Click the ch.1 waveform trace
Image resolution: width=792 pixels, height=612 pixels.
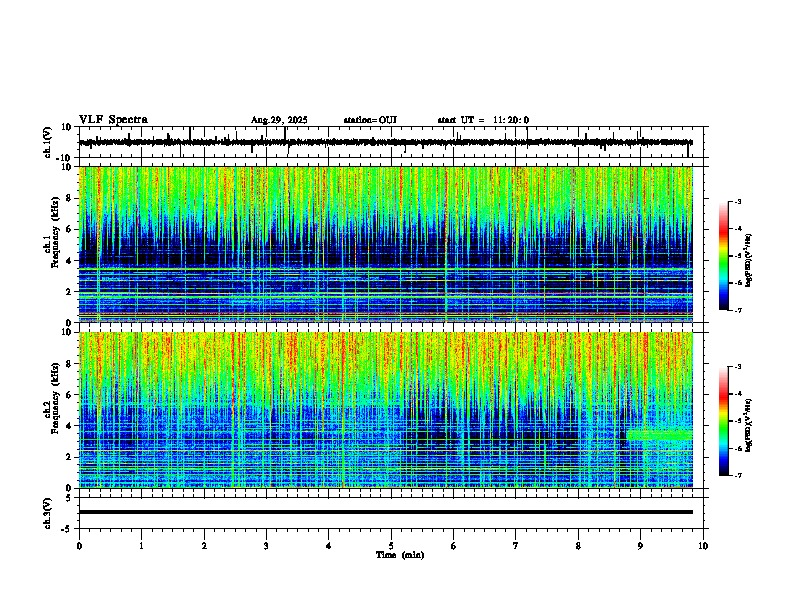[385, 142]
